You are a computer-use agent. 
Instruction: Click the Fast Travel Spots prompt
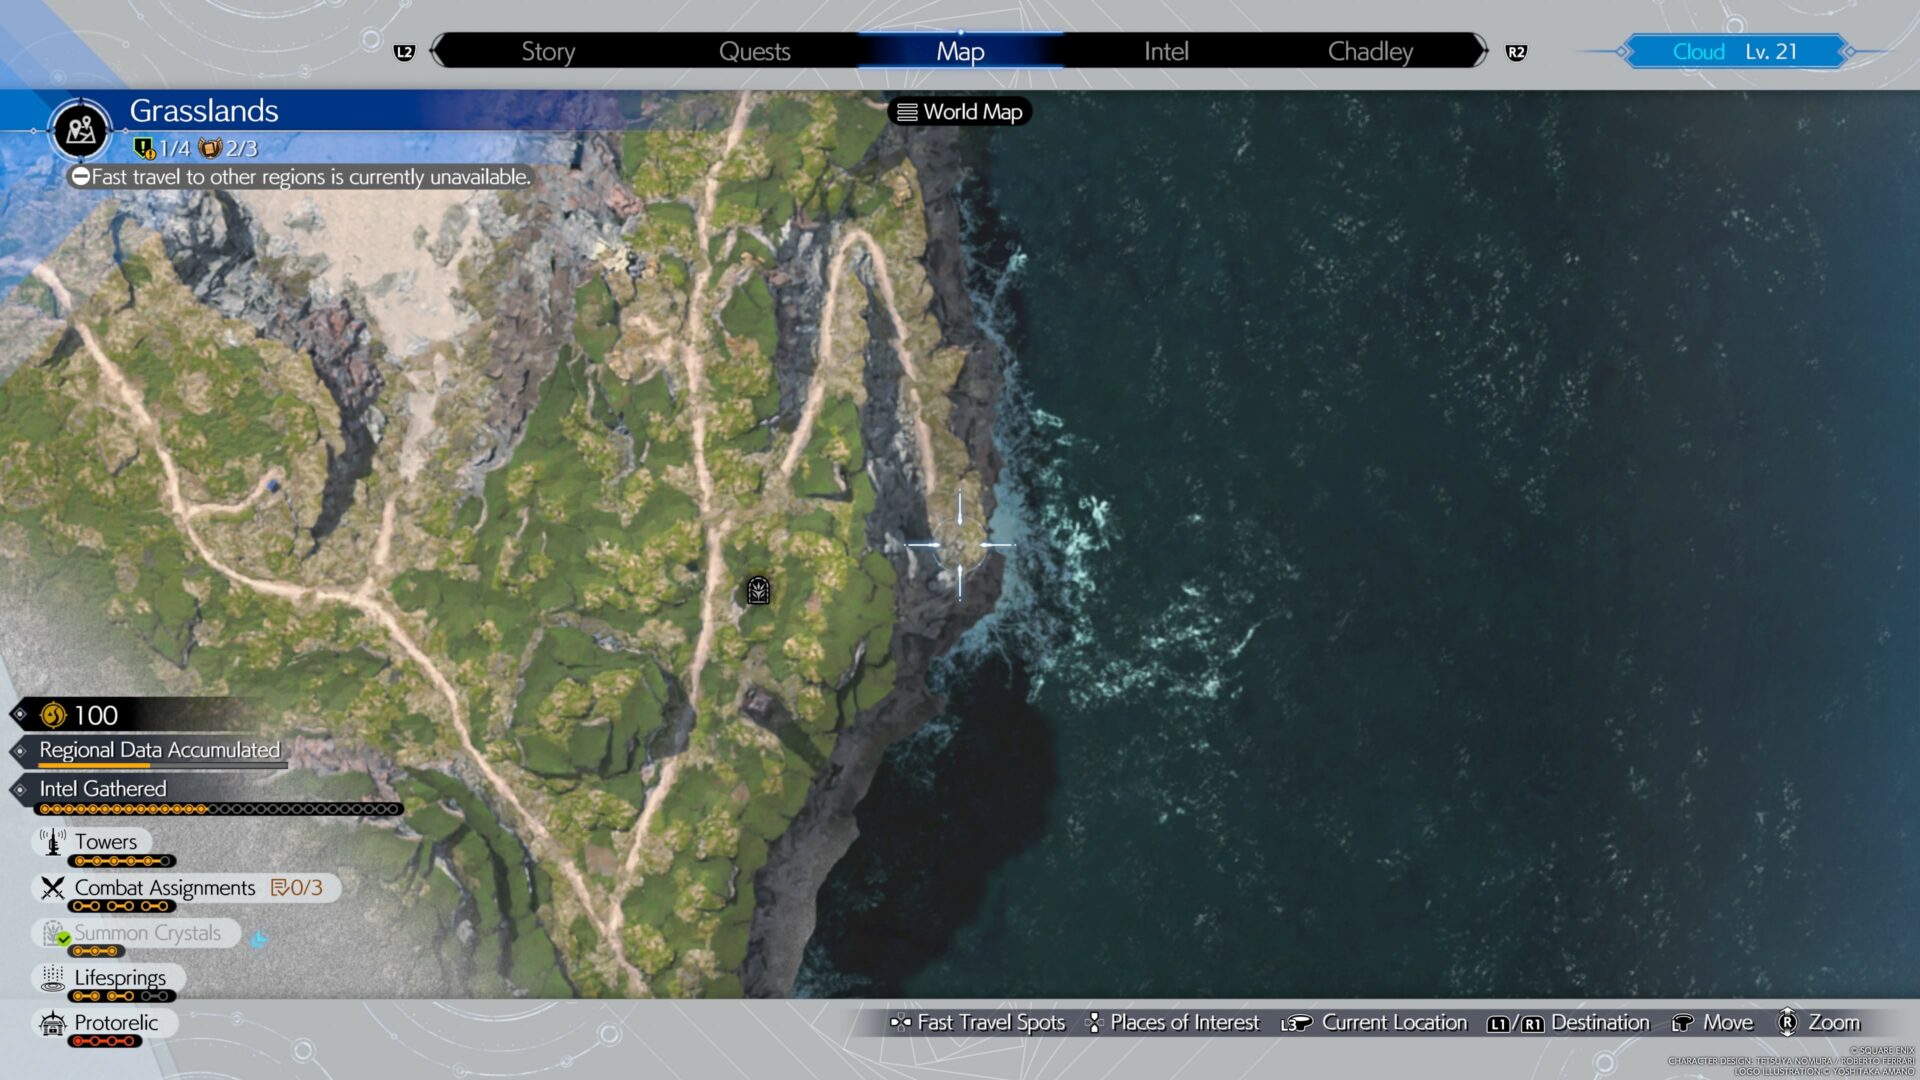978,1023
